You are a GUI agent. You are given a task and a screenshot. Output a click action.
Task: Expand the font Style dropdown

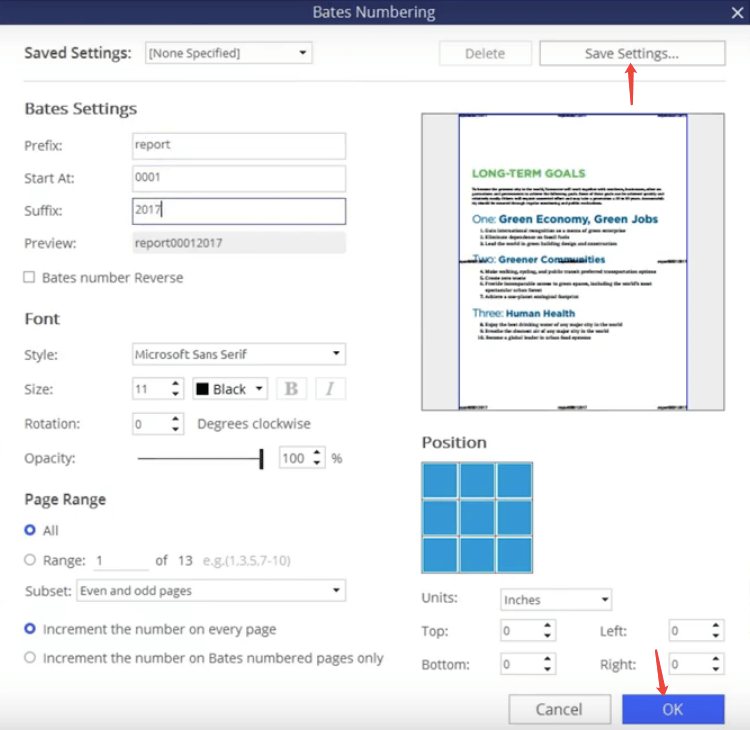point(239,354)
